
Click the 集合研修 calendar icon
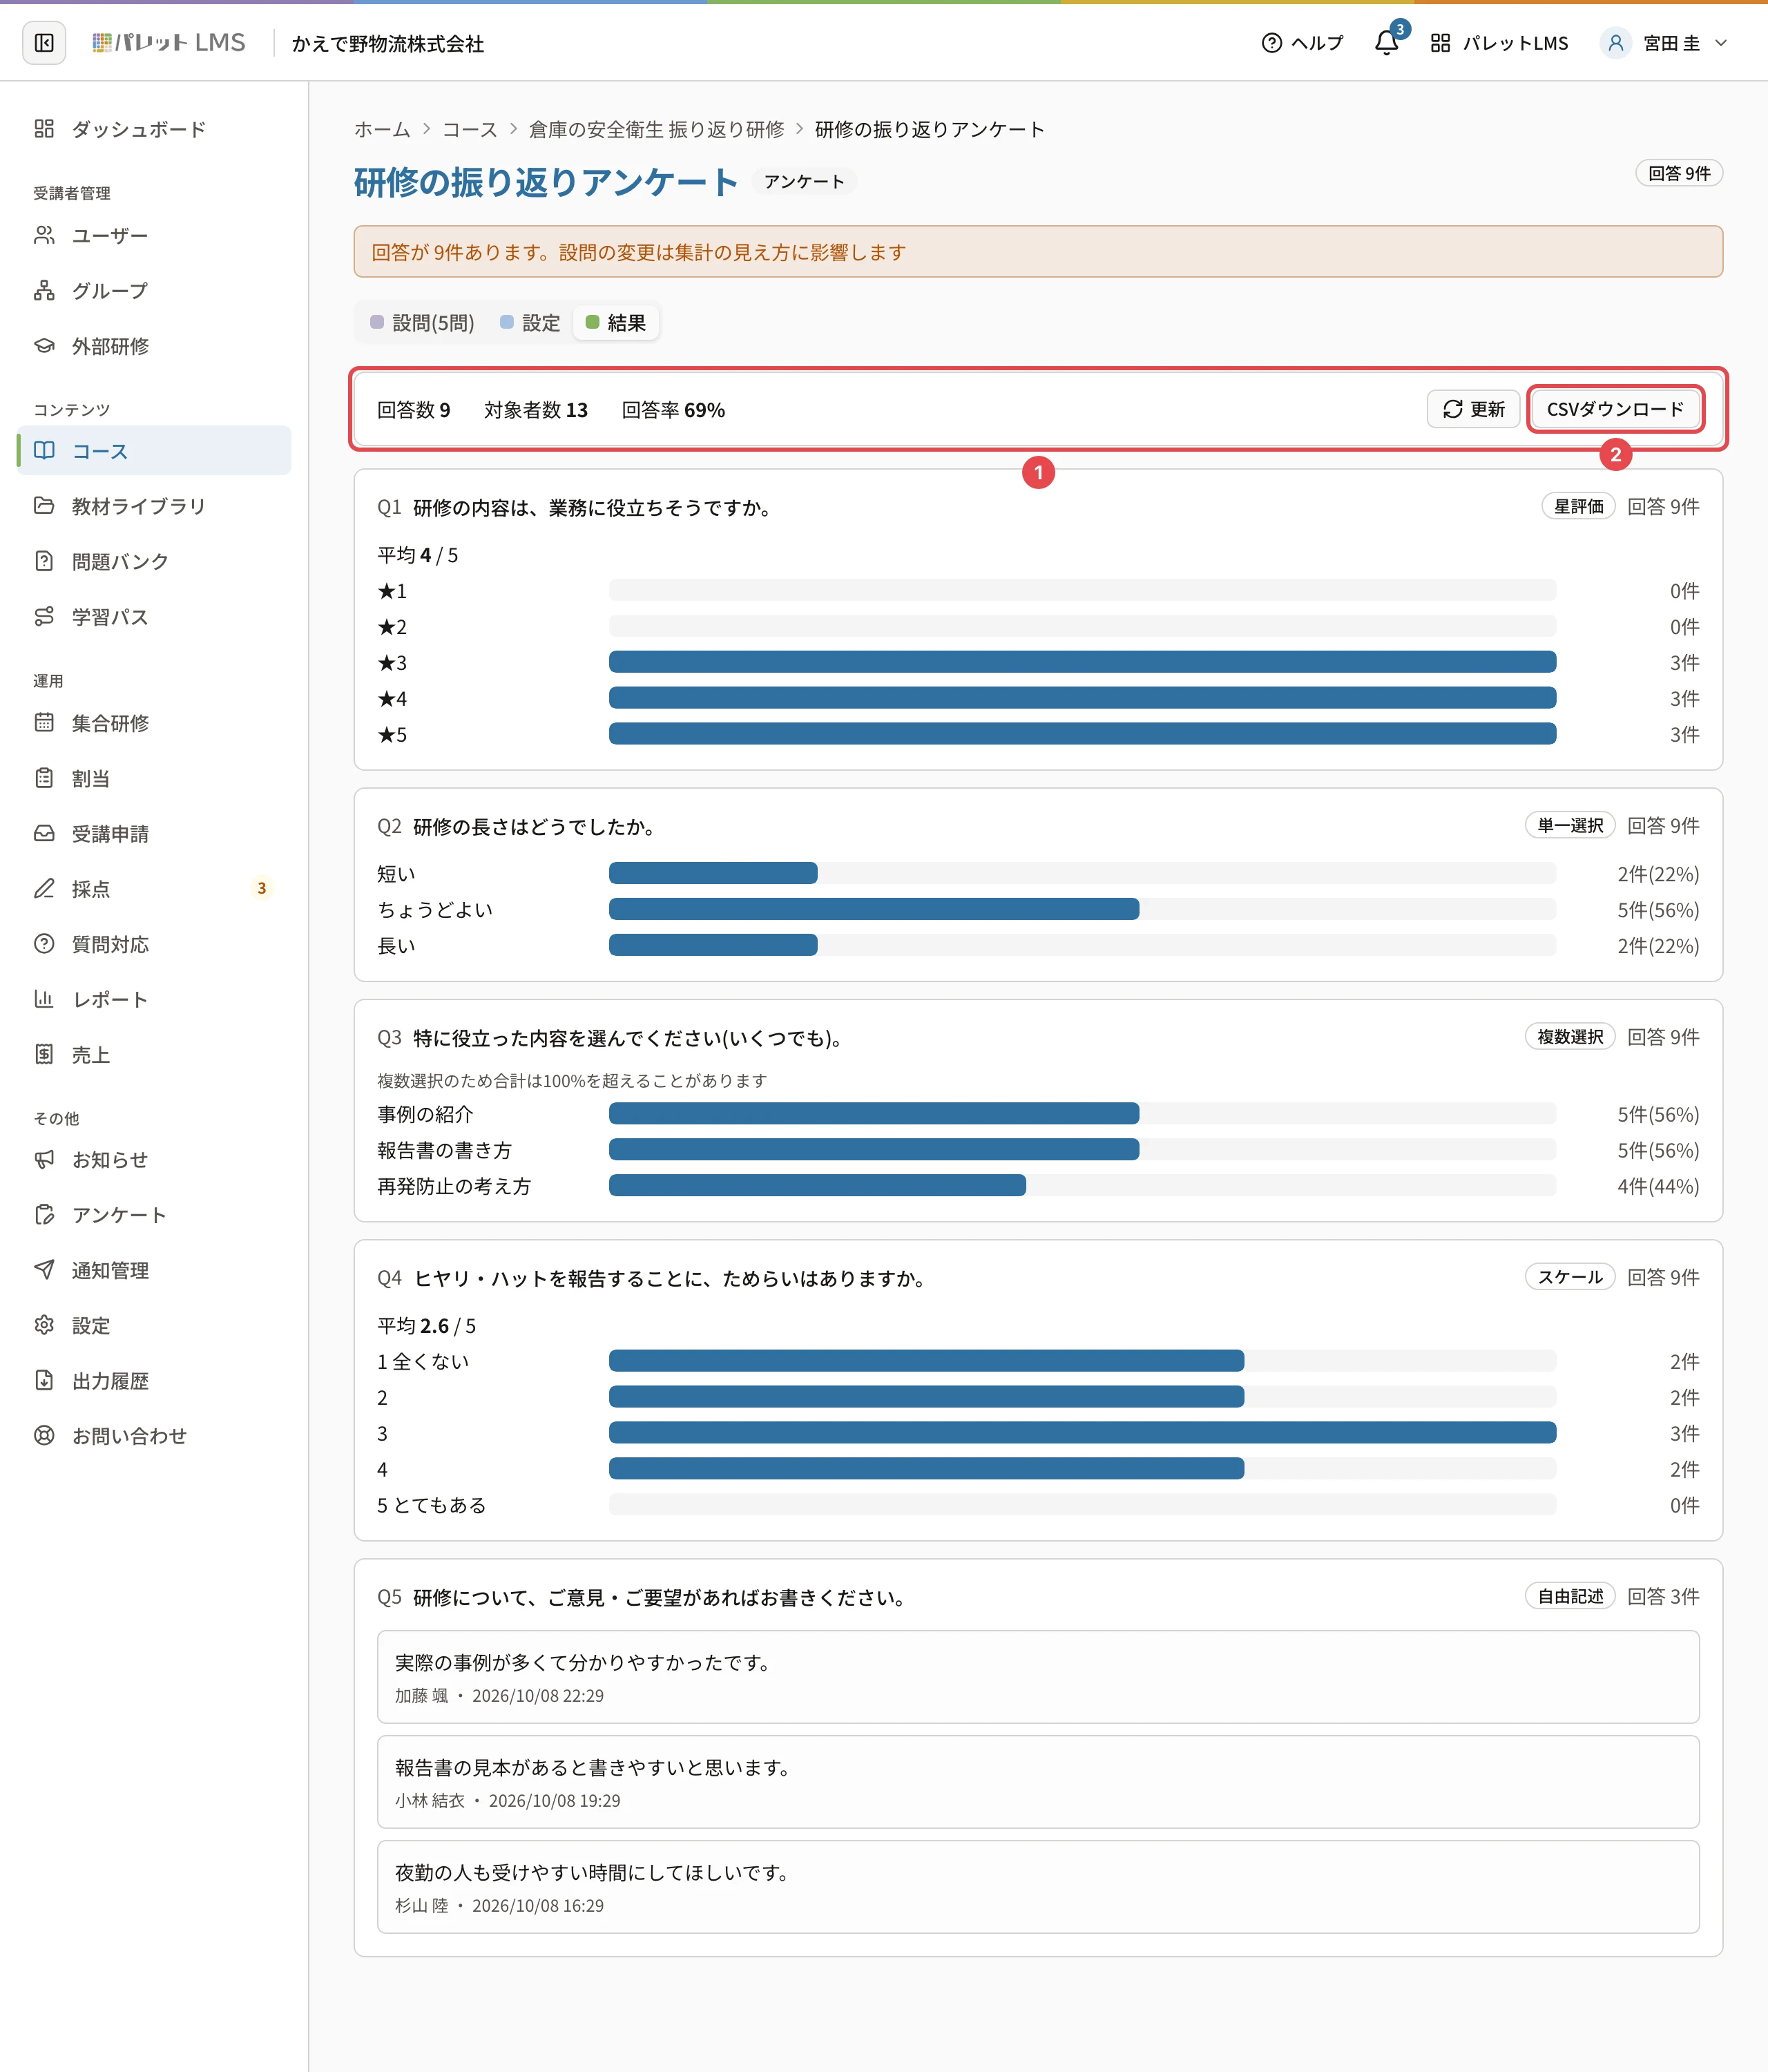click(x=44, y=723)
